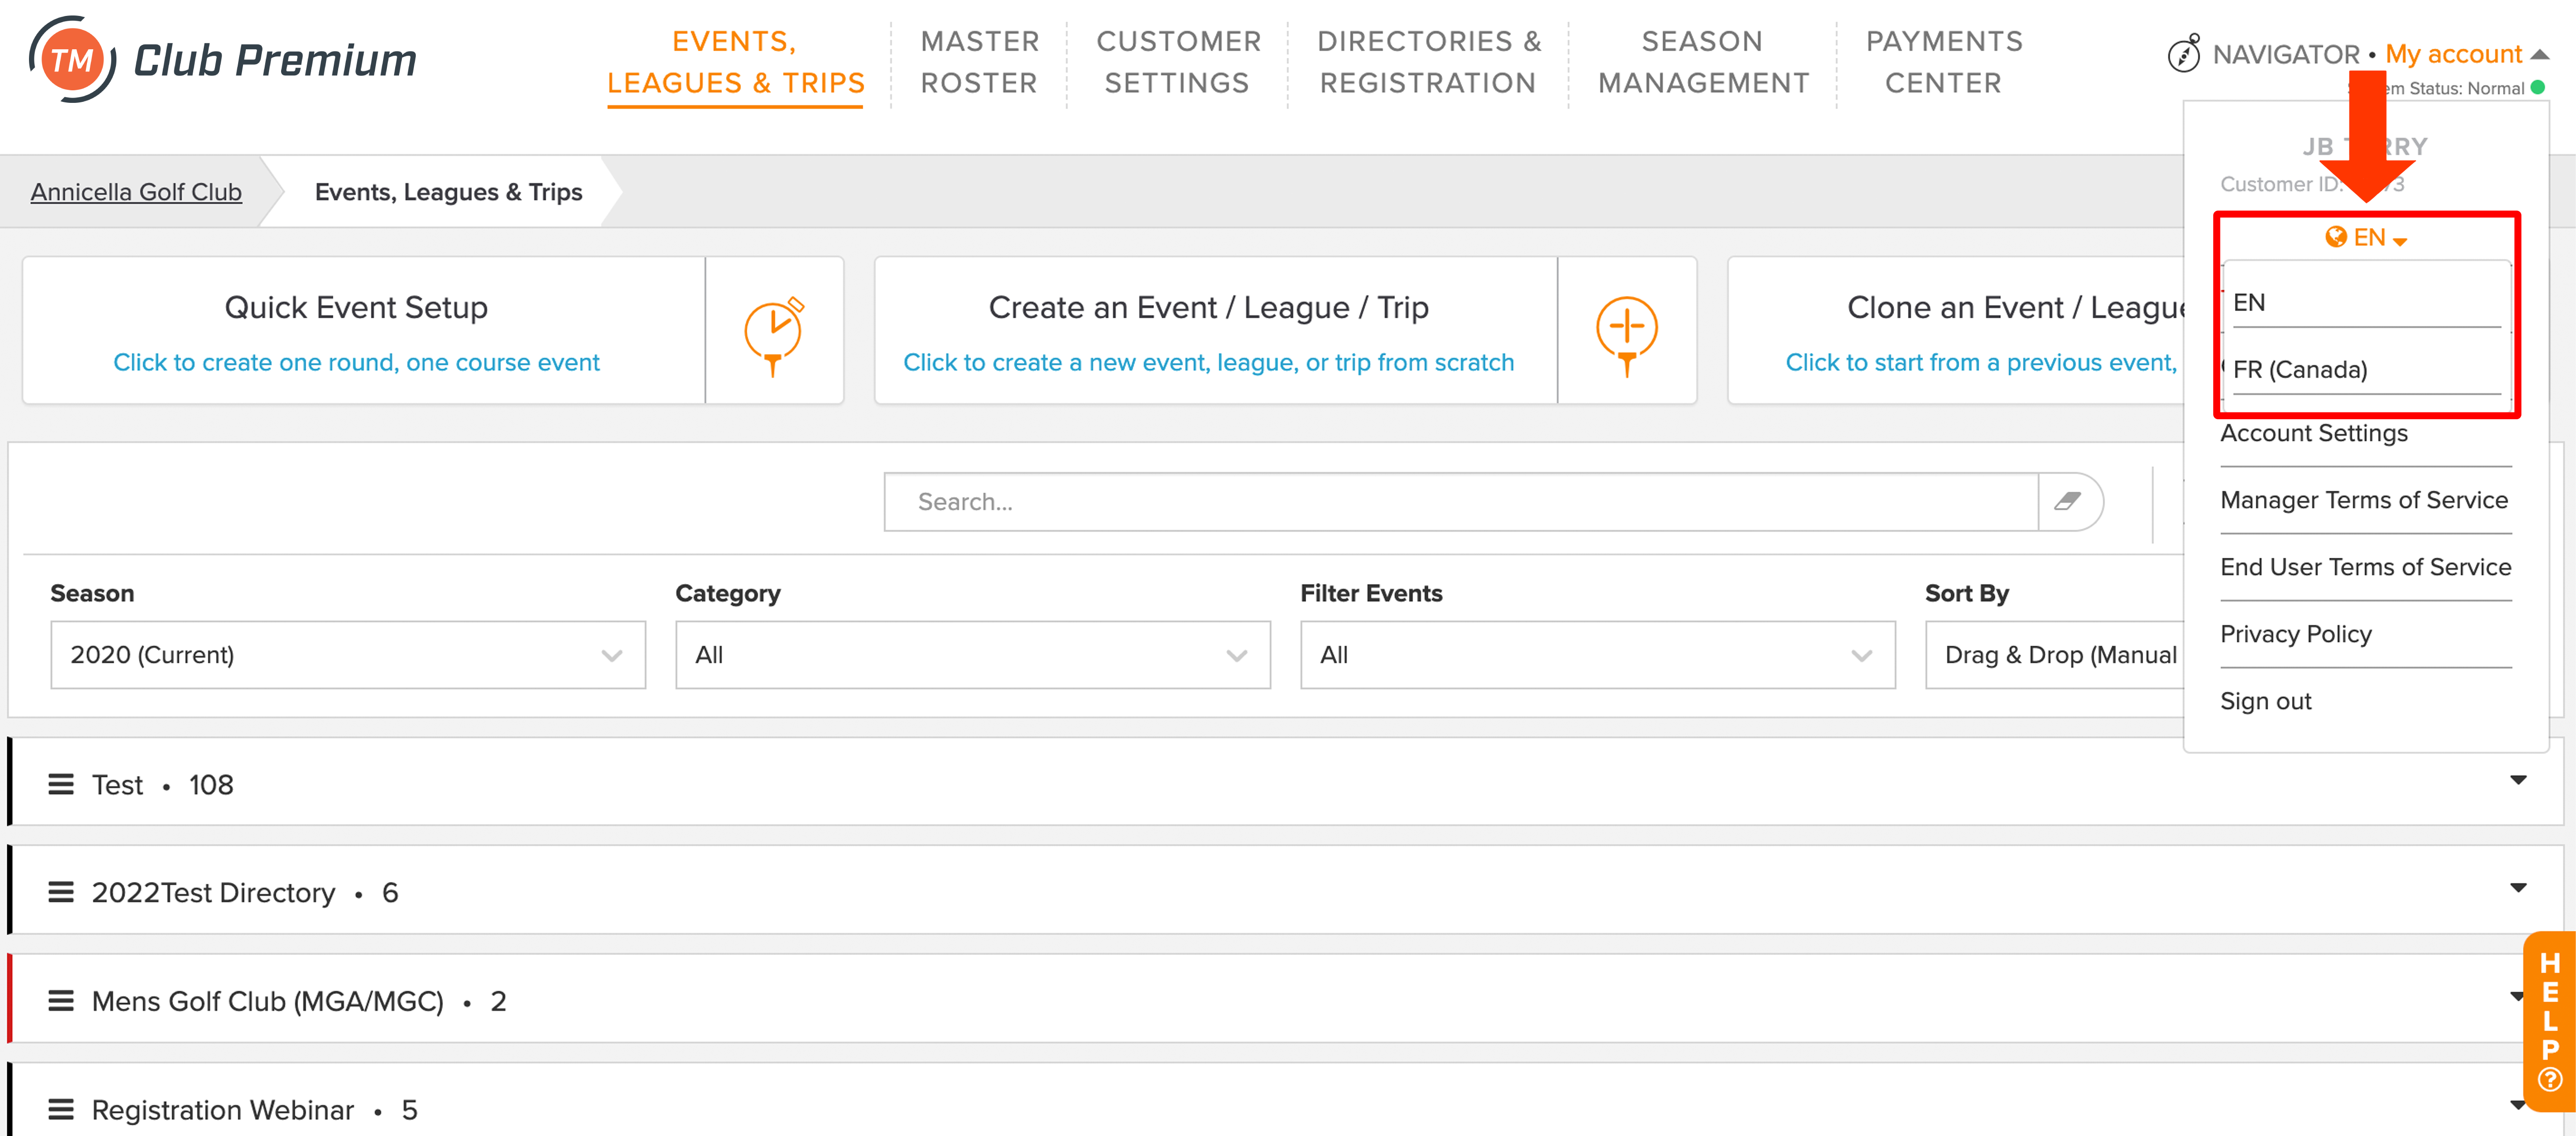The width and height of the screenshot is (2576, 1136).
Task: Go to Customer Settings tab
Action: pos(1178,62)
